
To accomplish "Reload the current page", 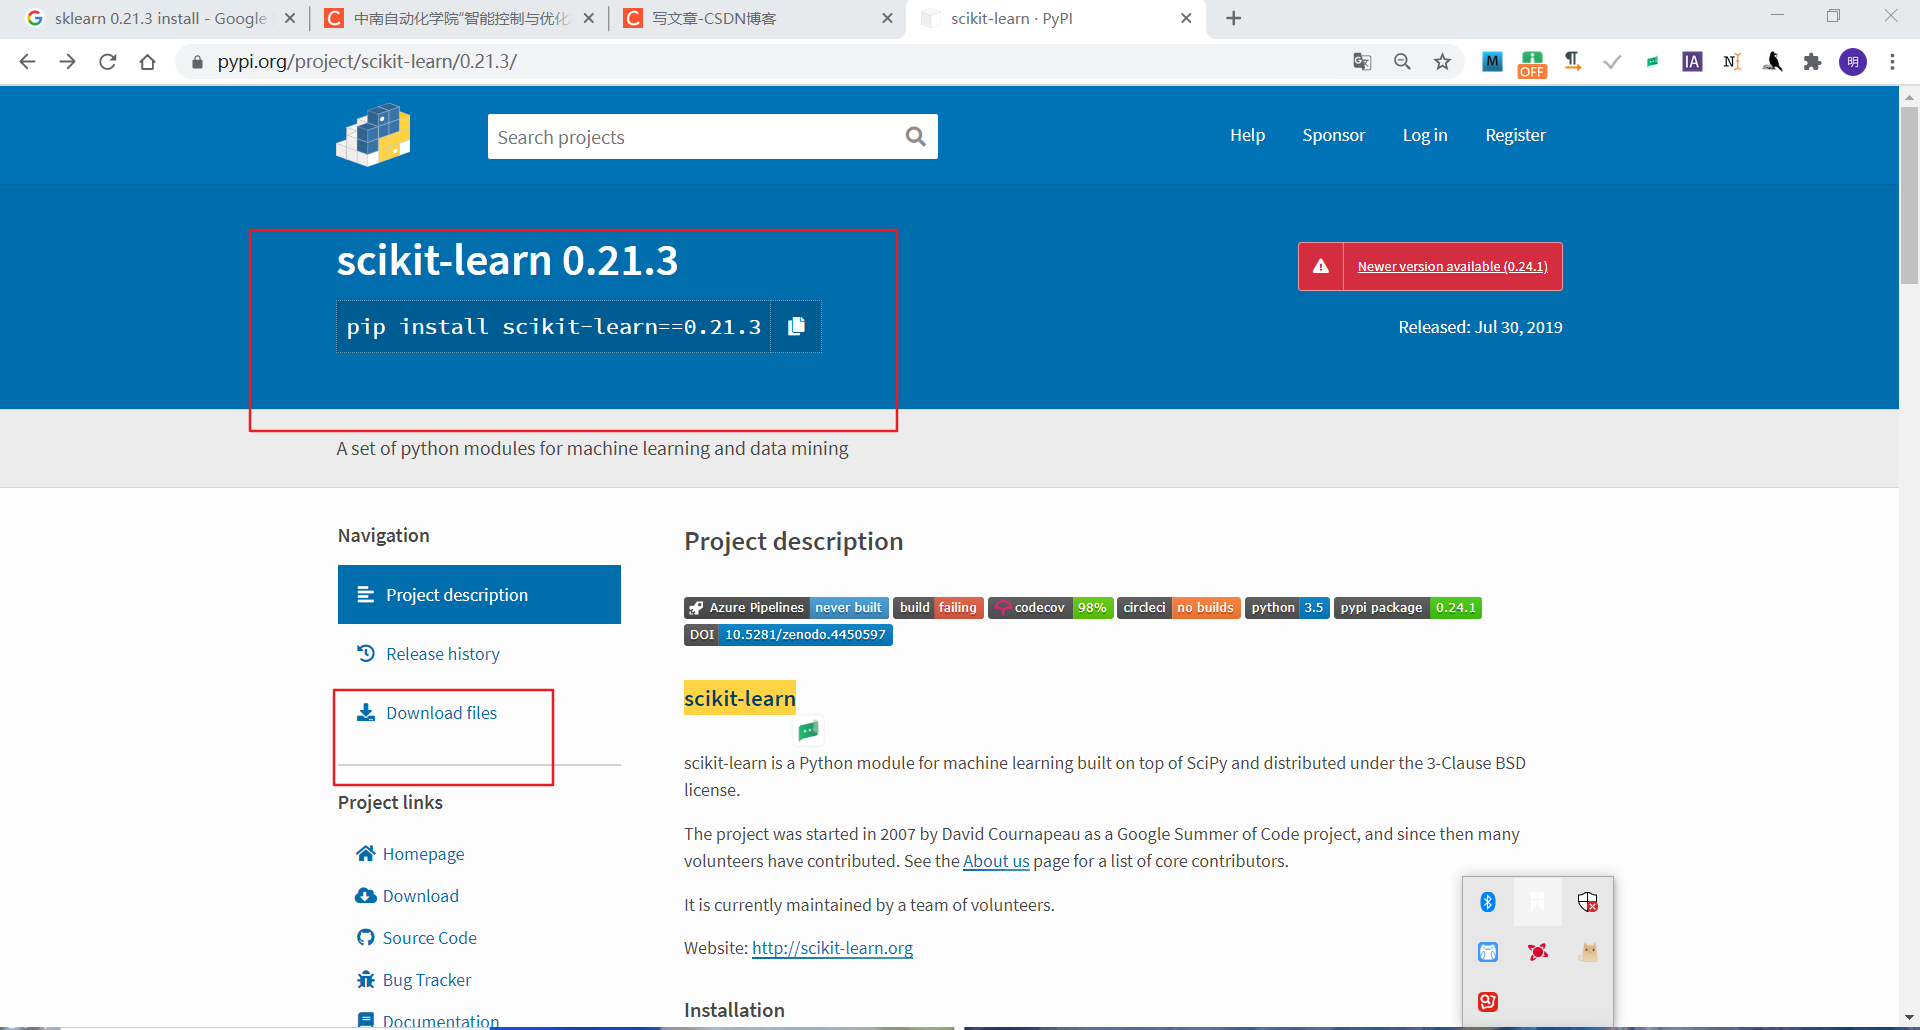I will click(x=107, y=62).
